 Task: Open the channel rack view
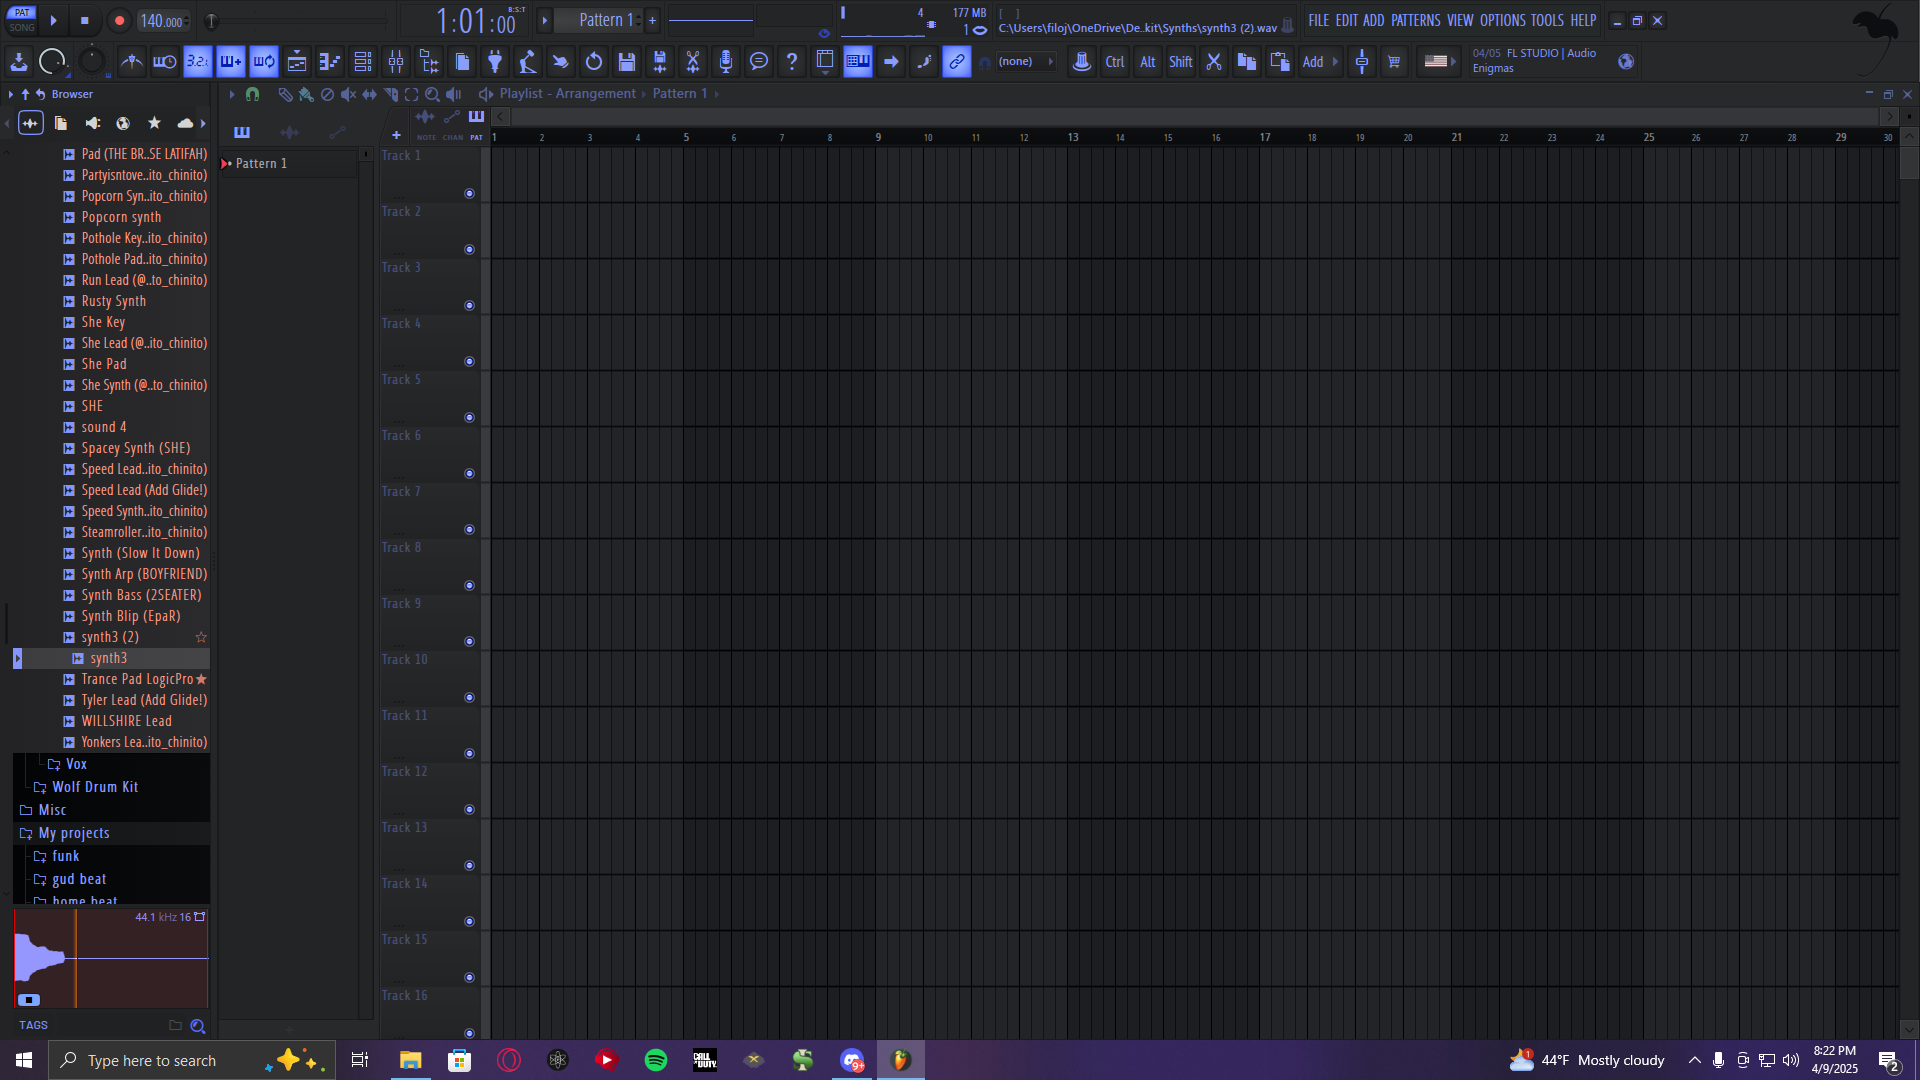[x=363, y=62]
